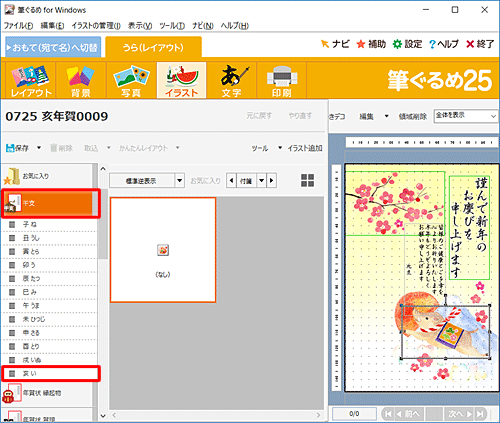Open the 写真 (Photo) toolbar icon
Viewport: 500px width, 423px height.
pos(131,80)
